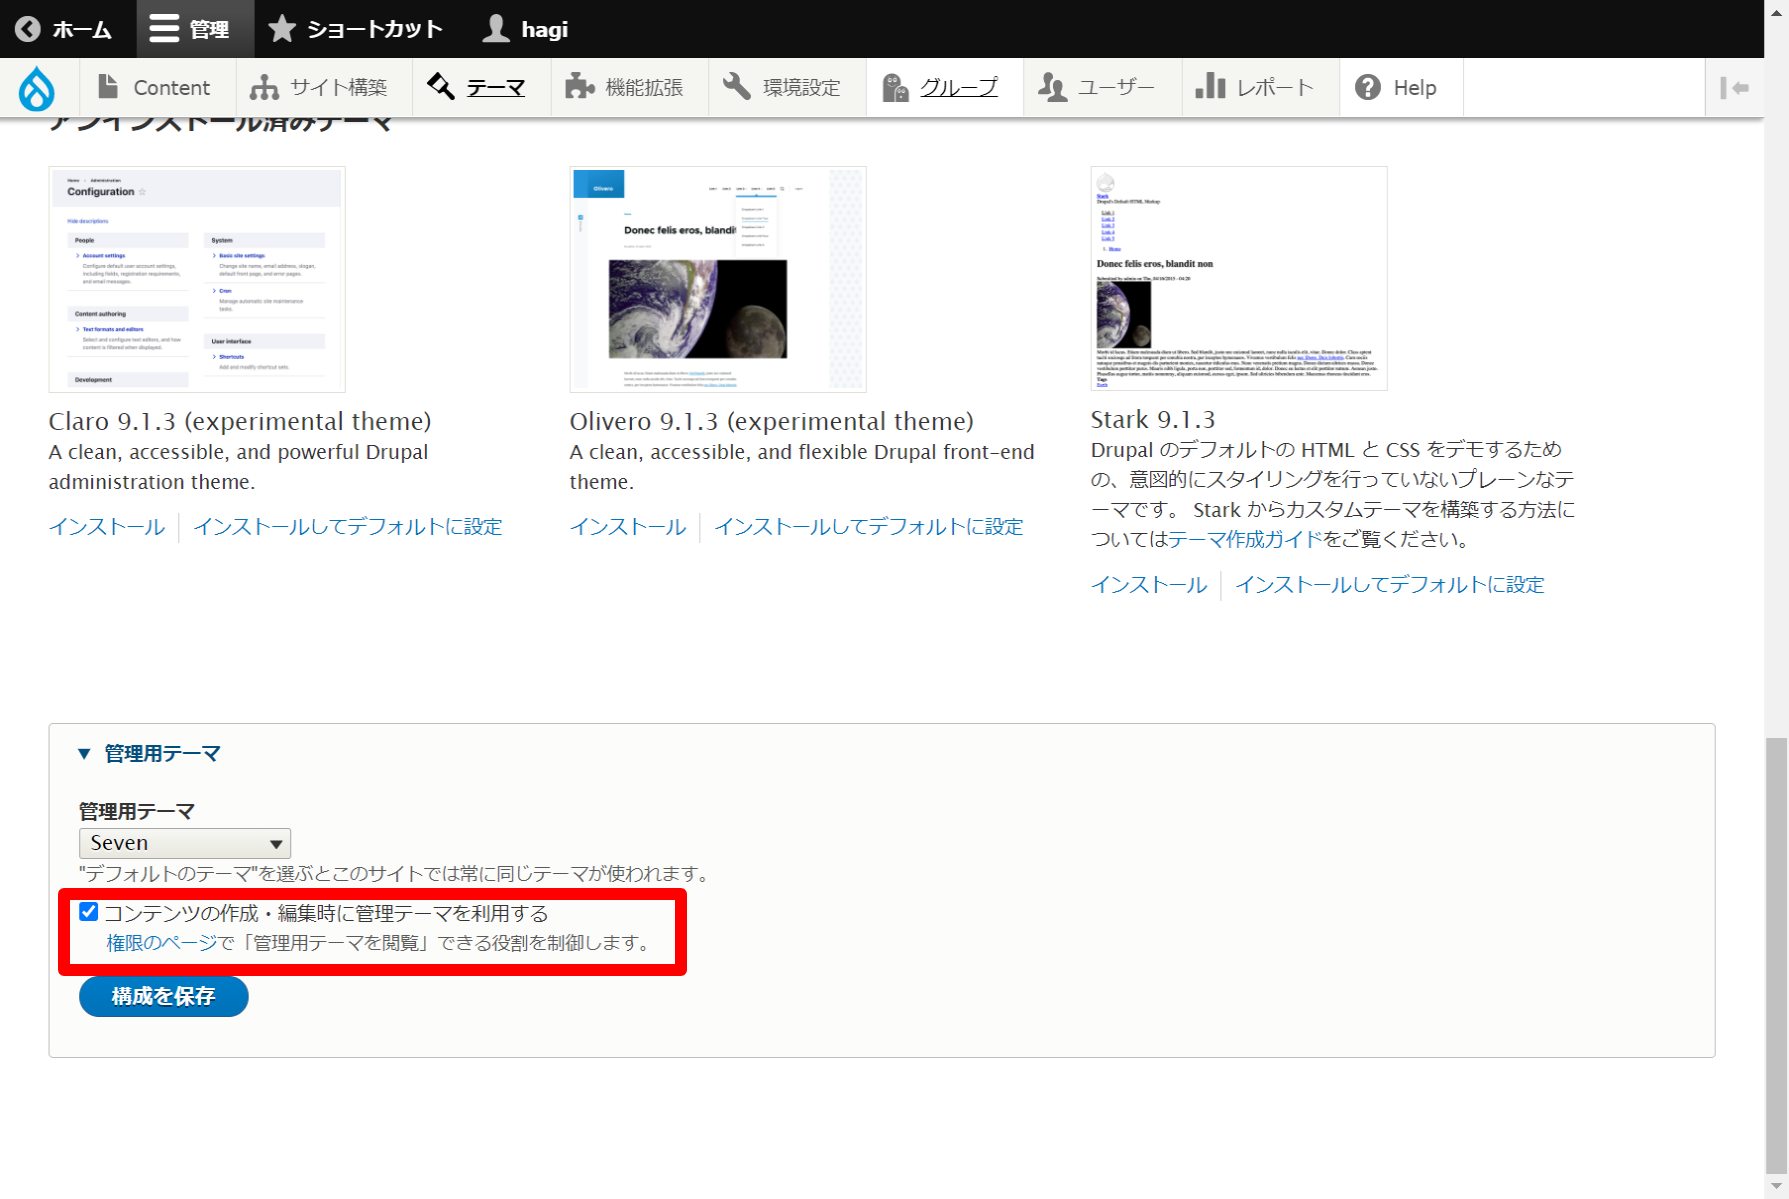Click the Claro theme screenshot thumbnail
Viewport: 1789px width, 1199px height.
[x=197, y=279]
